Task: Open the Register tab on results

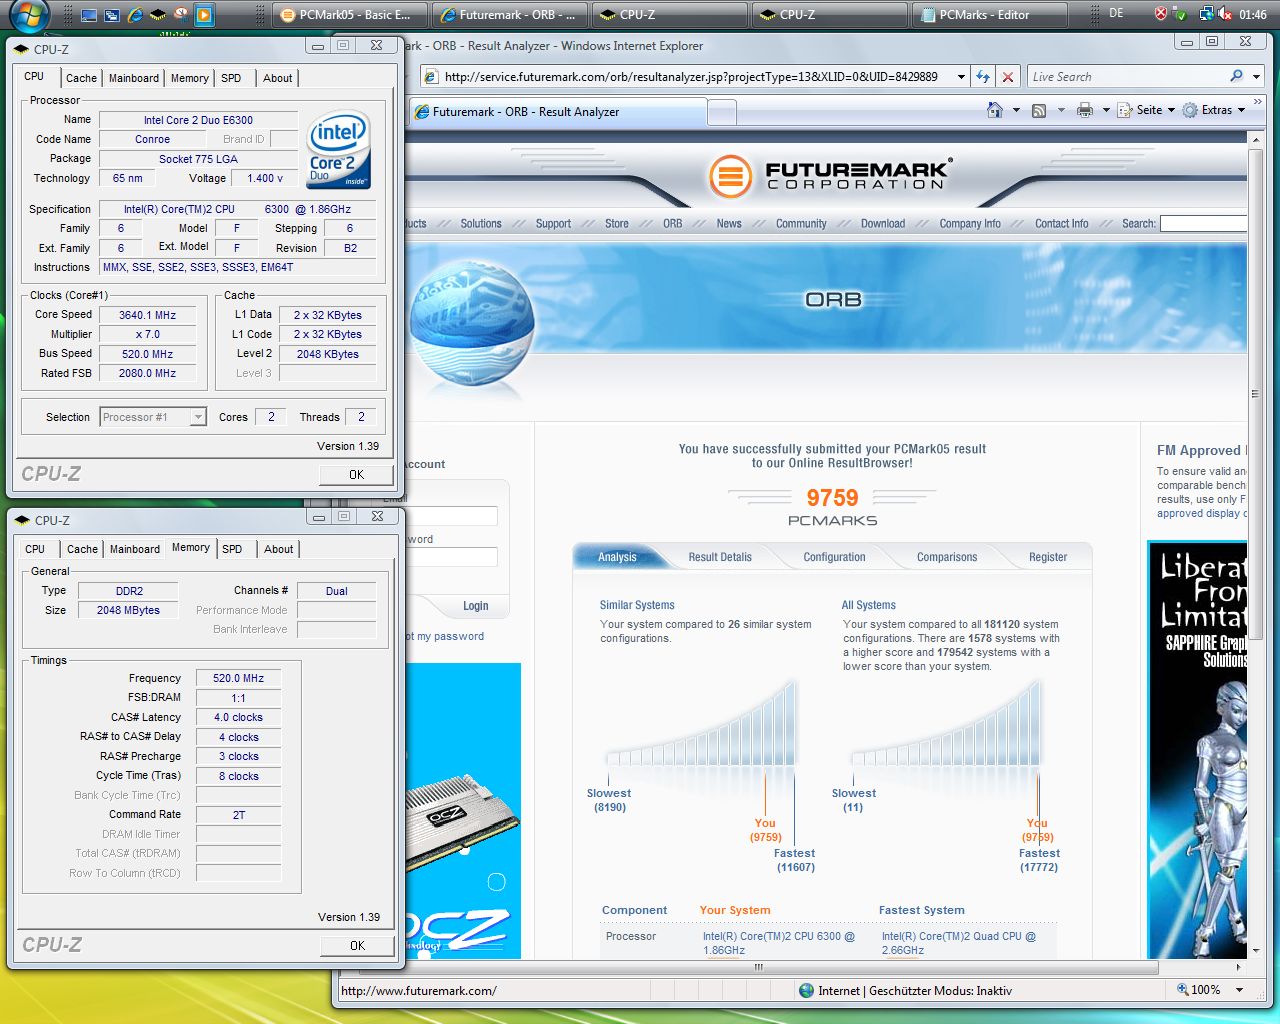Action: coord(1048,557)
